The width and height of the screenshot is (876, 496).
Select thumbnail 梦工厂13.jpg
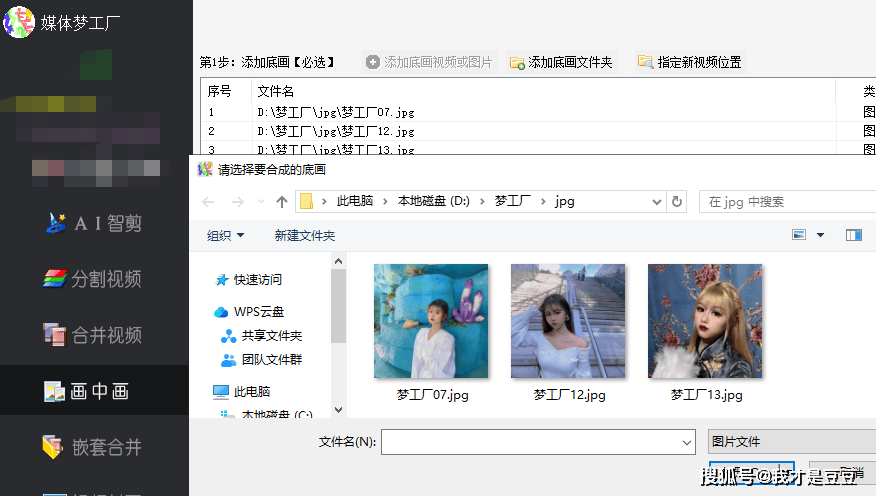click(x=705, y=333)
